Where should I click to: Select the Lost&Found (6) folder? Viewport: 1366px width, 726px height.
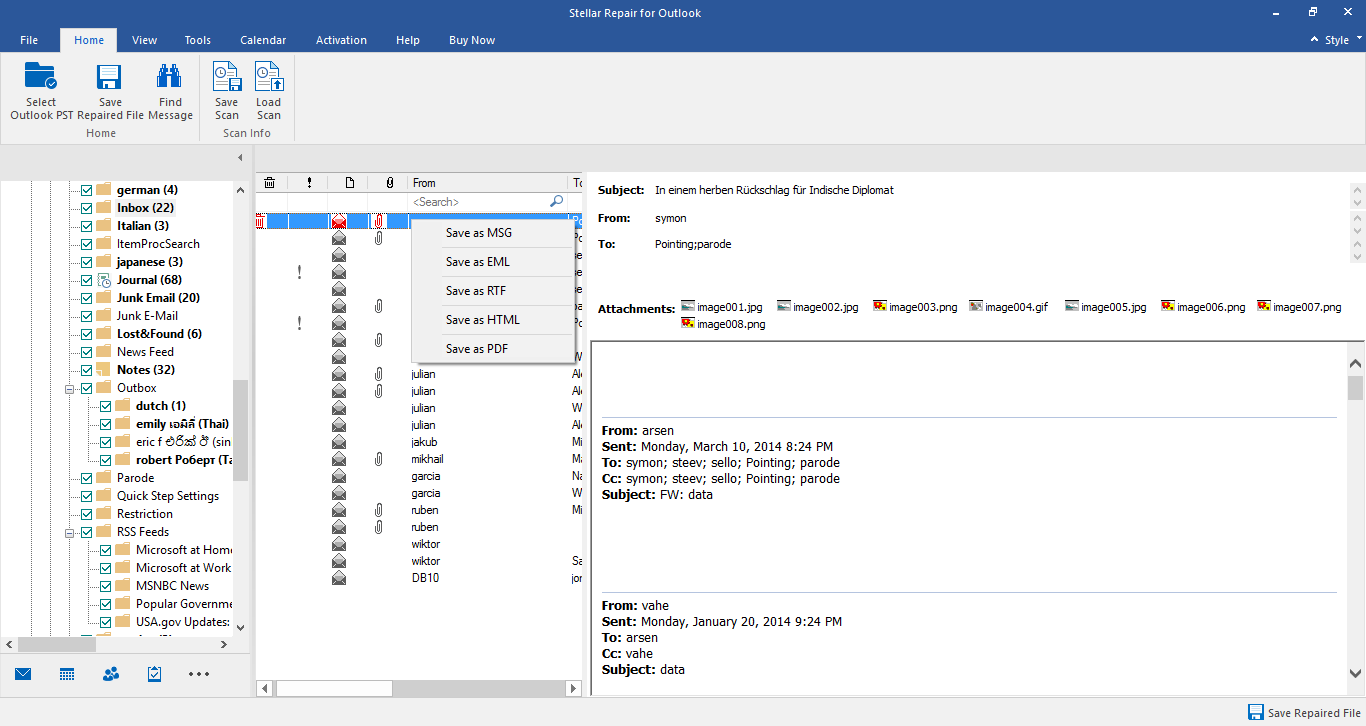click(159, 334)
